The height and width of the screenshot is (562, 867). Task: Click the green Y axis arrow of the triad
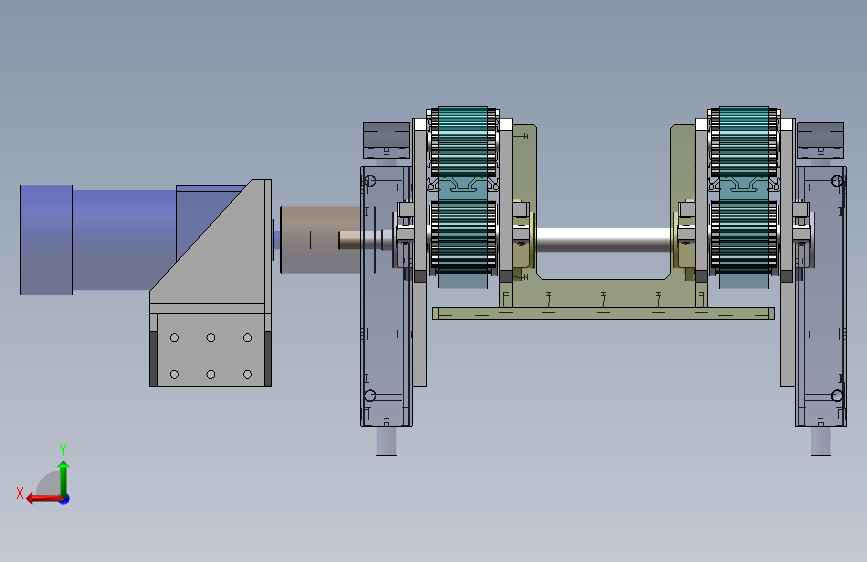coord(64,478)
